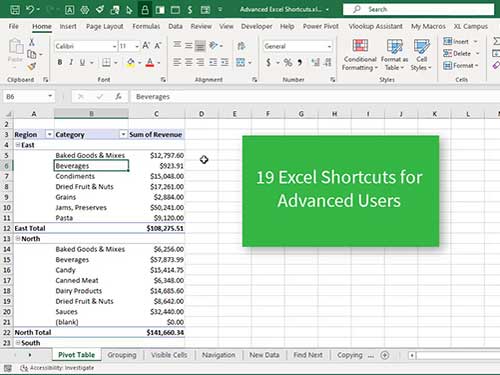Open the General number format dropdown

(x=329, y=46)
